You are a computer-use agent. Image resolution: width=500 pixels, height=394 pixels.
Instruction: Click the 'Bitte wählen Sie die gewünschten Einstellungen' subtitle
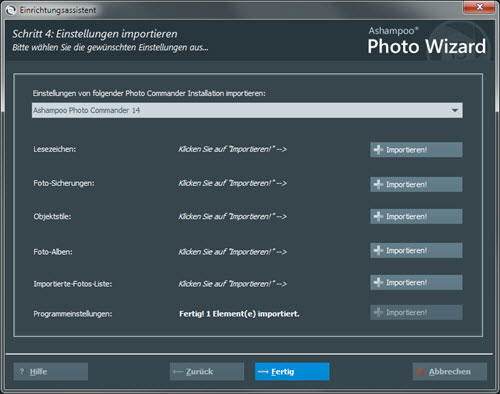[x=110, y=48]
